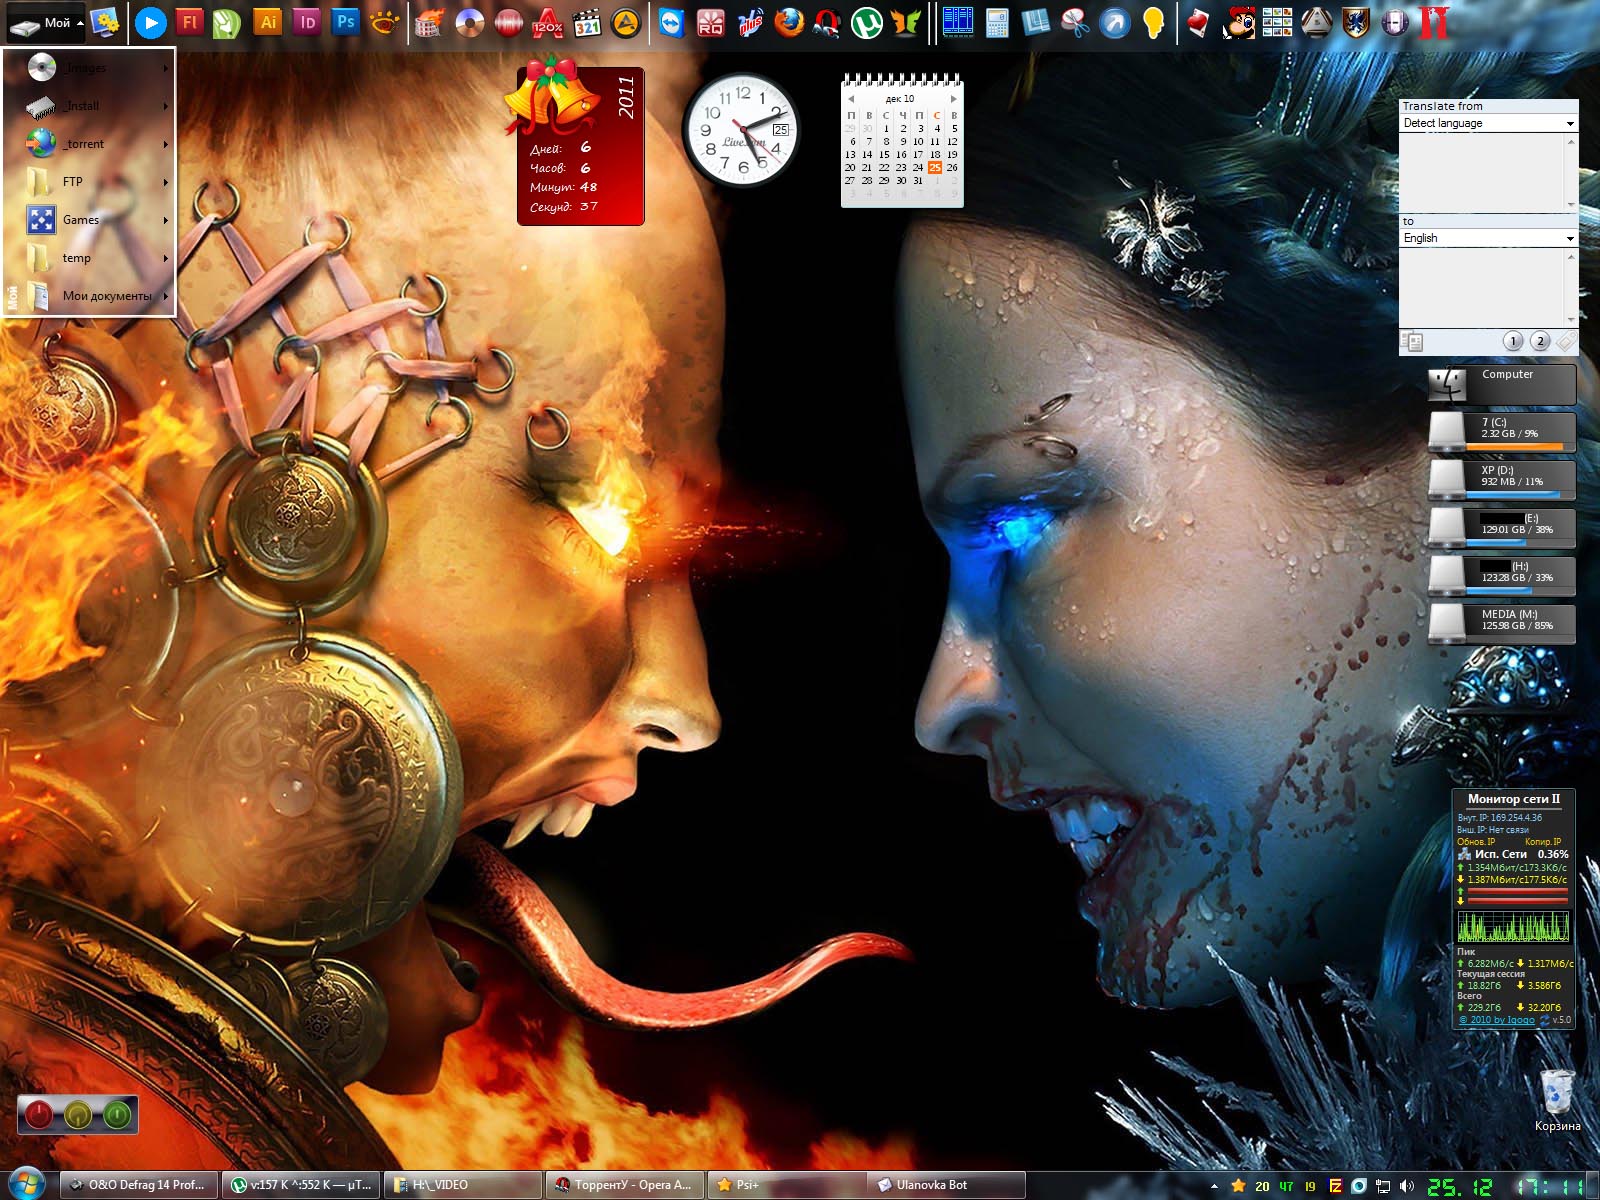Click the volume speaker tray icon
Image resolution: width=1600 pixels, height=1200 pixels.
click(x=1408, y=1186)
